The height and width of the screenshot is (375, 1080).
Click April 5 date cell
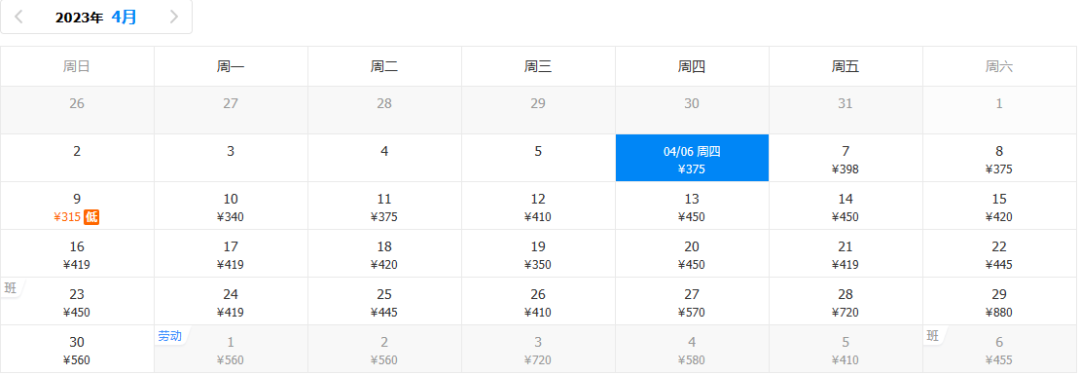point(538,158)
